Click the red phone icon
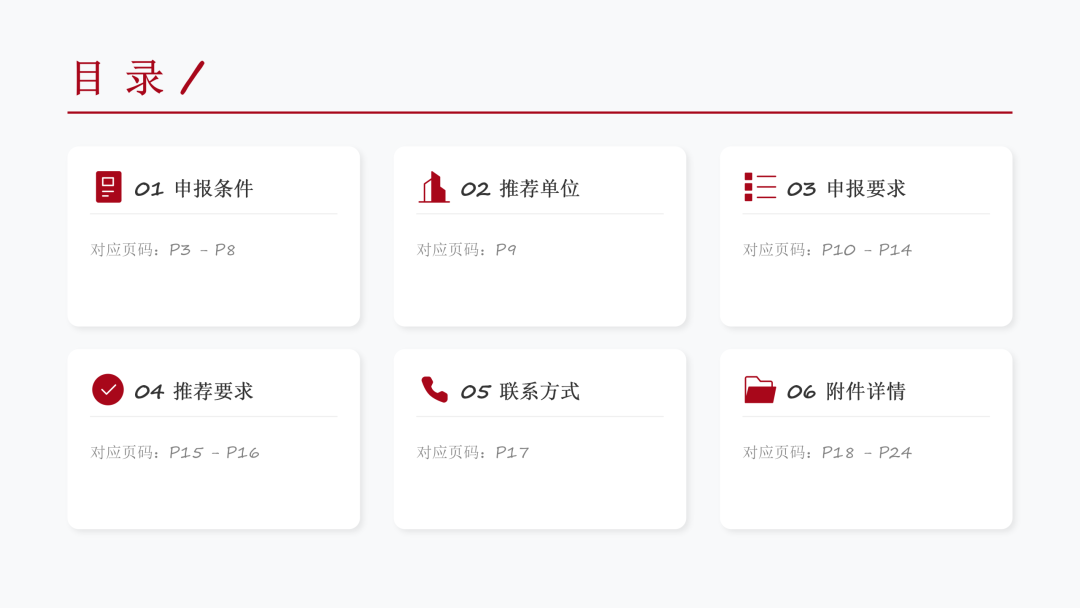 click(x=434, y=390)
